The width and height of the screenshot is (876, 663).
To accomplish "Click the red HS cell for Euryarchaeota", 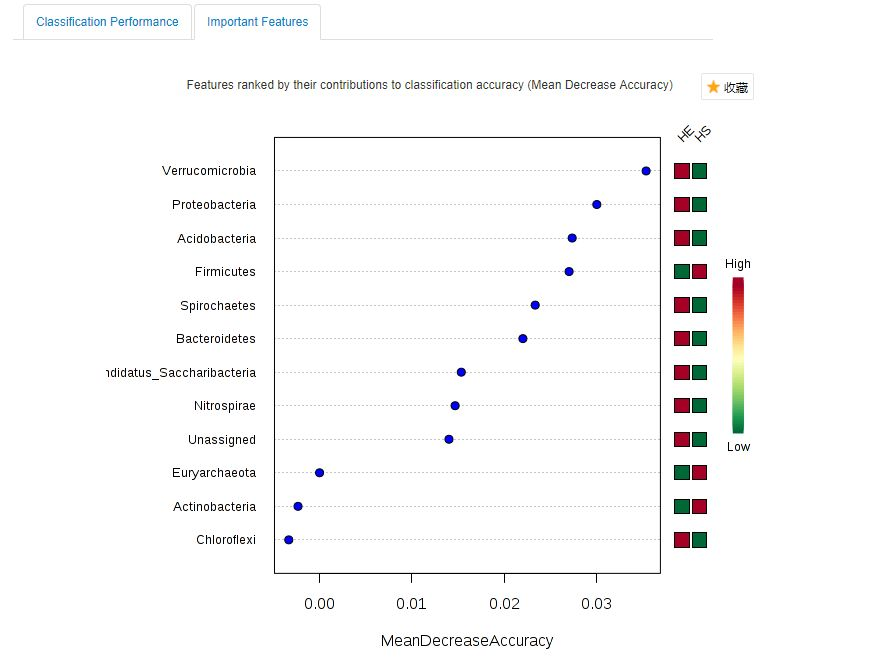I will (699, 472).
